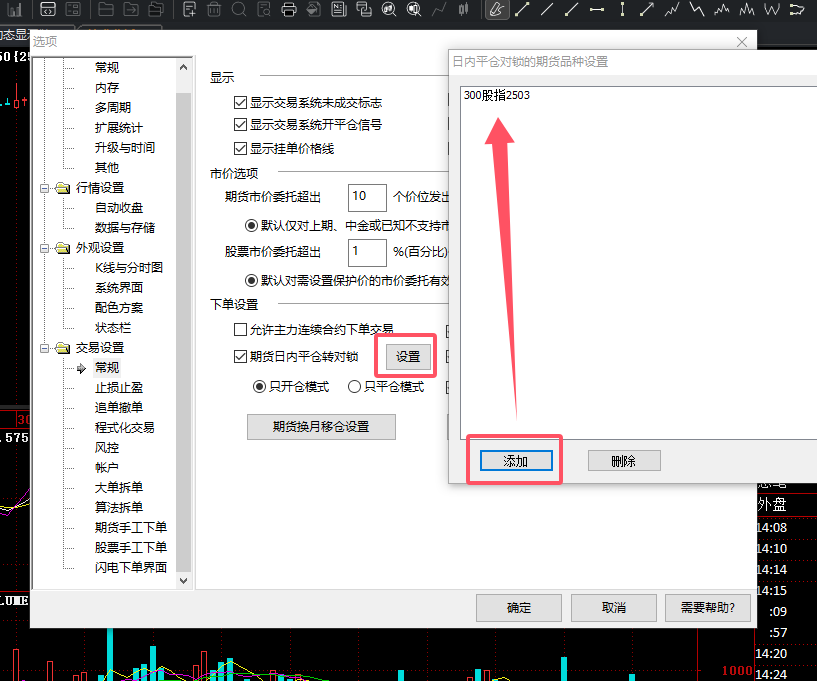
Task: Select the arrow line drawing tool
Action: pyautogui.click(x=647, y=9)
